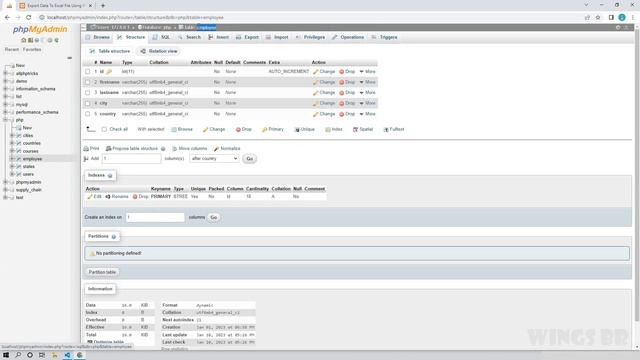Image resolution: width=640 pixels, height=360 pixels.
Task: Open the Search tab
Action: click(189, 37)
